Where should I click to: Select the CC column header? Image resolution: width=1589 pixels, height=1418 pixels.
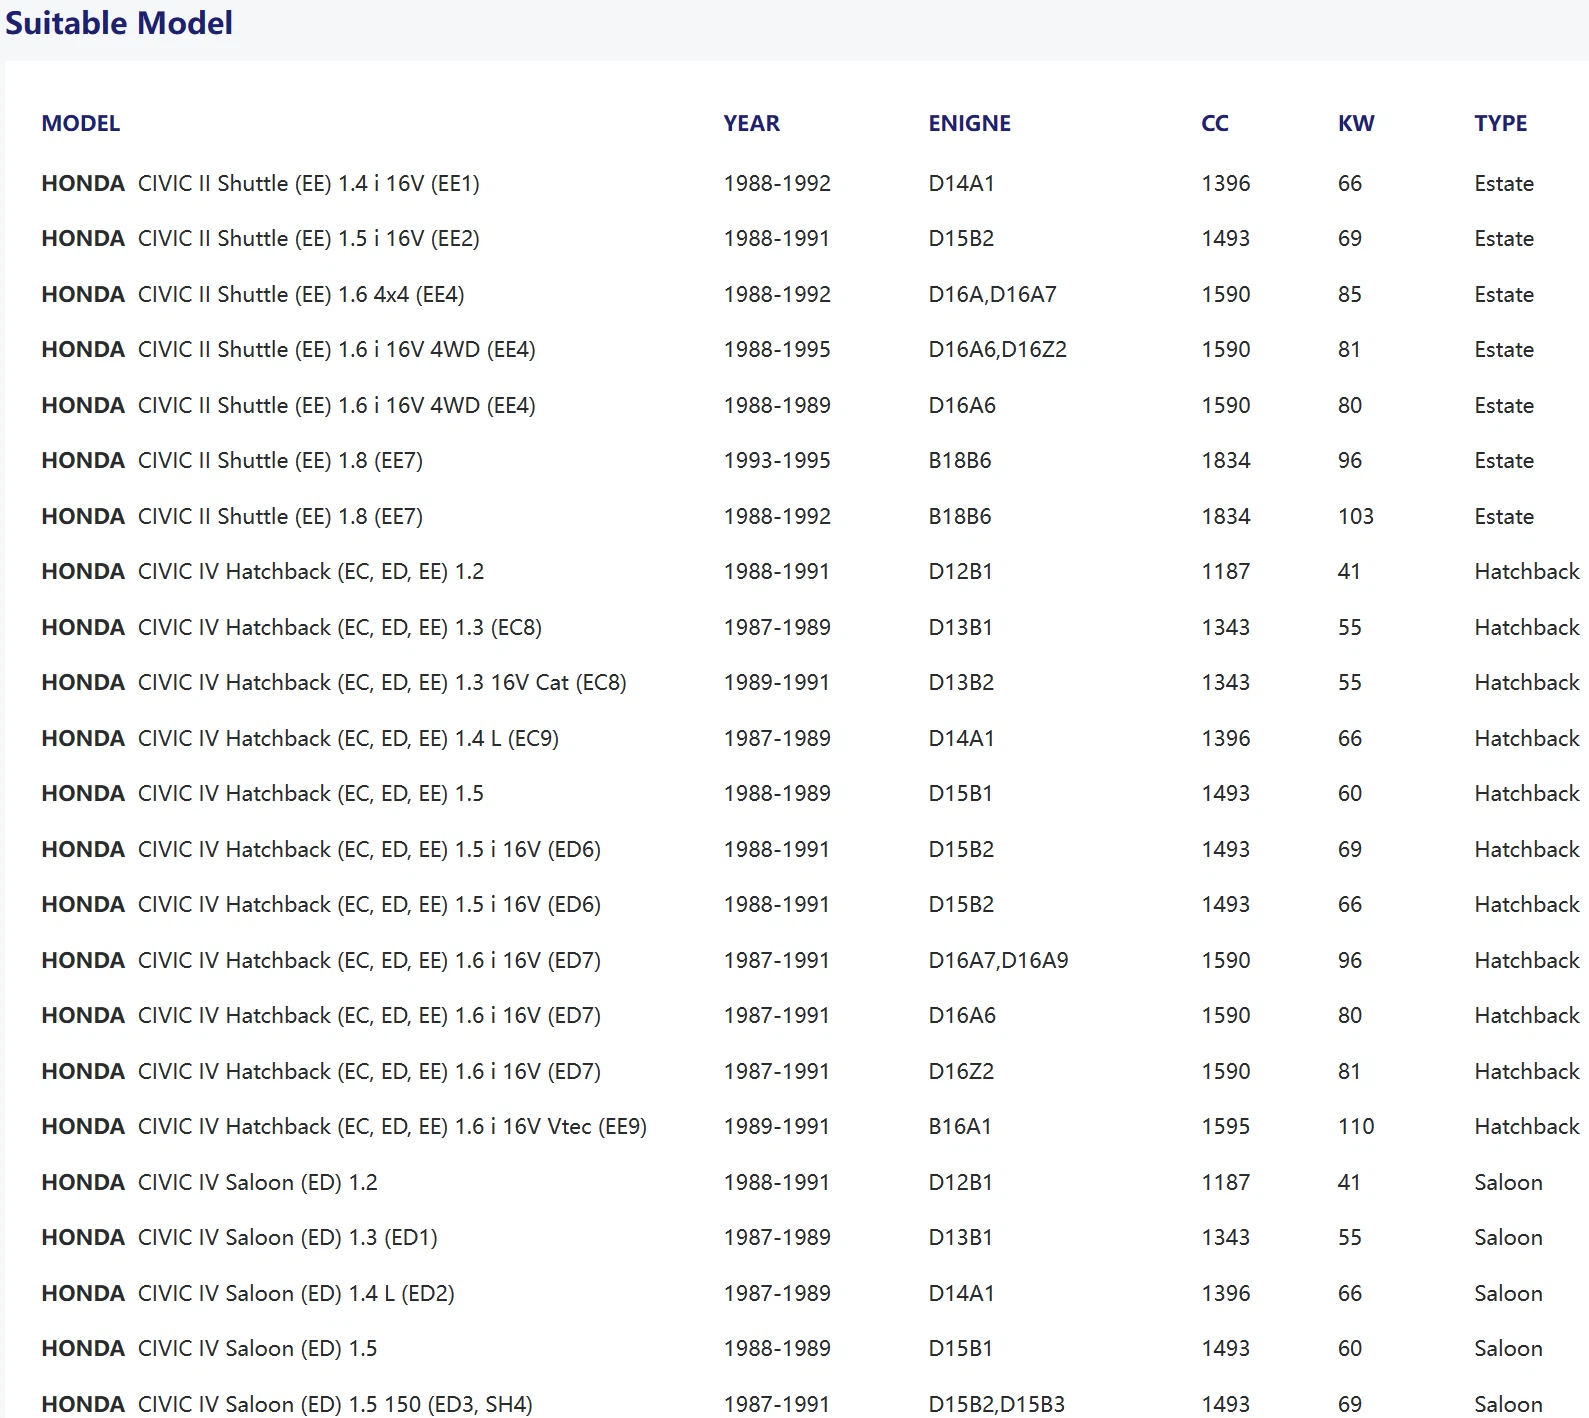(1215, 123)
